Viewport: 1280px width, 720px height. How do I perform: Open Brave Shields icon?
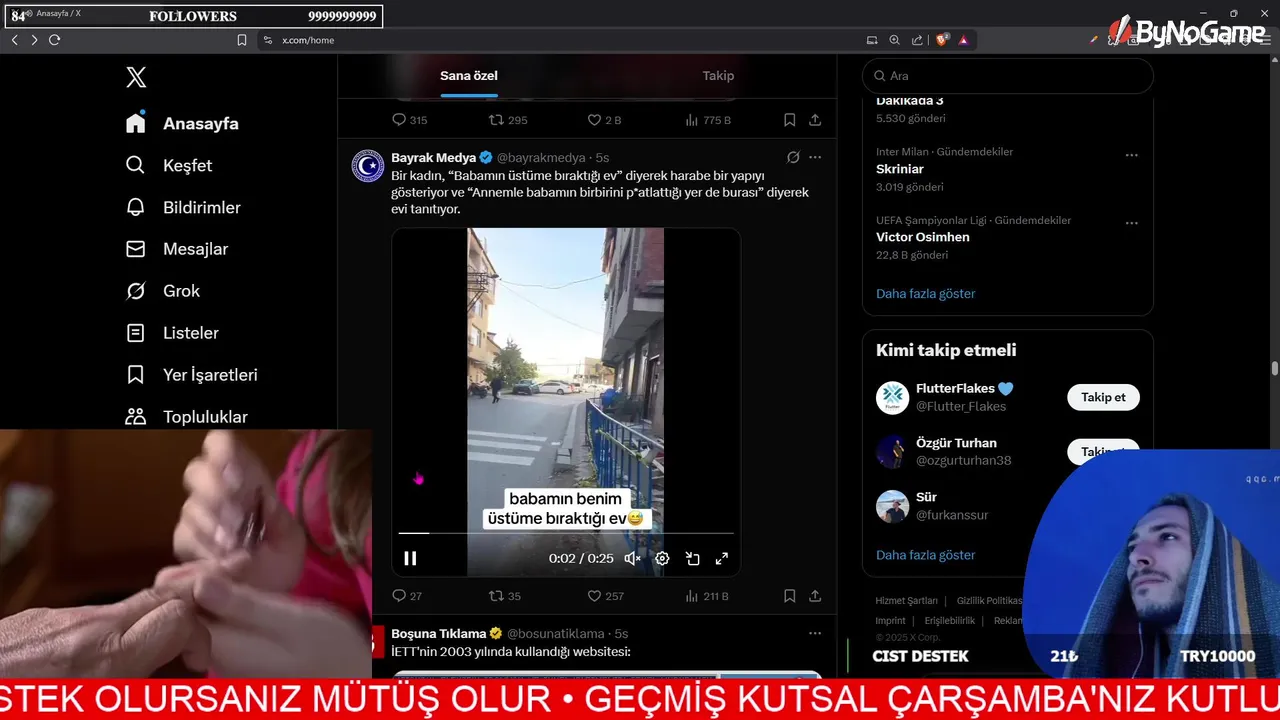tap(942, 40)
